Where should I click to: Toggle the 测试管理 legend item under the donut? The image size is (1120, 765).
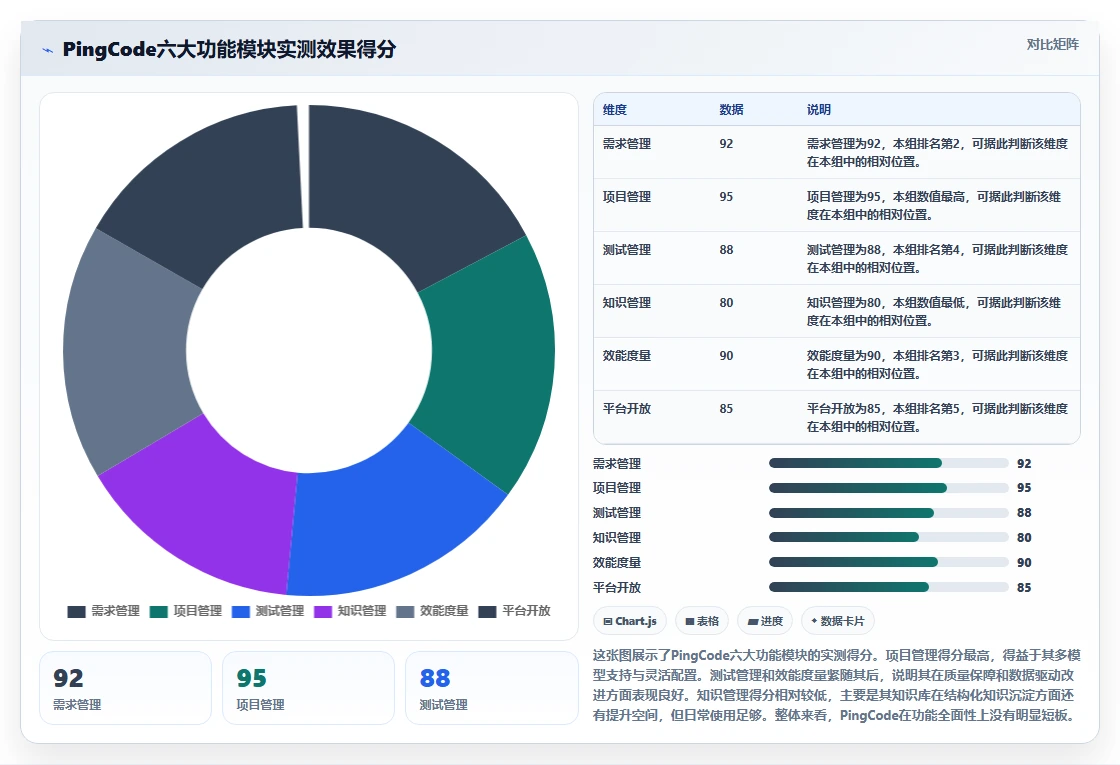[x=268, y=611]
